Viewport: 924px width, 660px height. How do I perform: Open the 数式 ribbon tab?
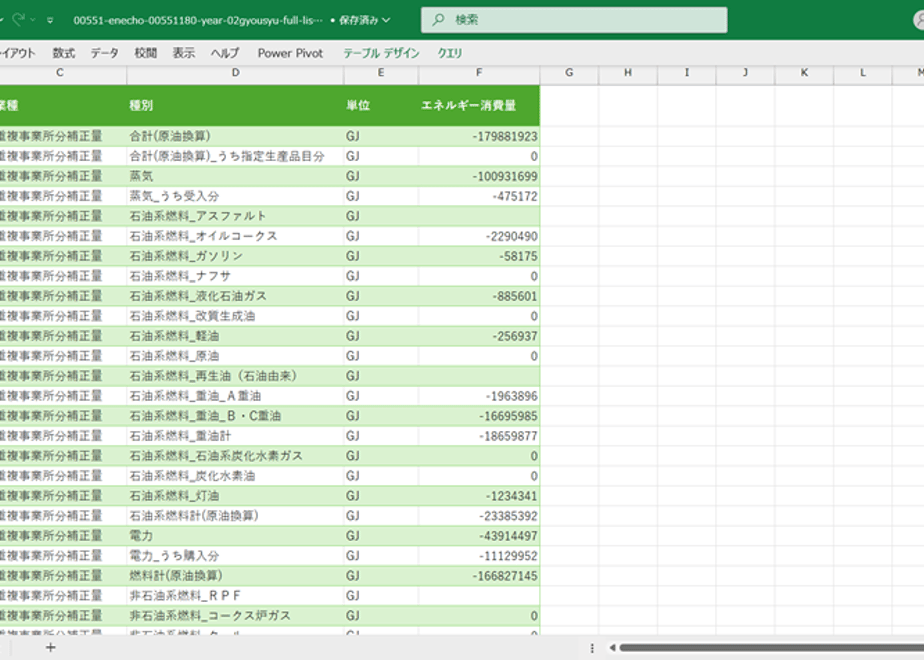coord(64,53)
